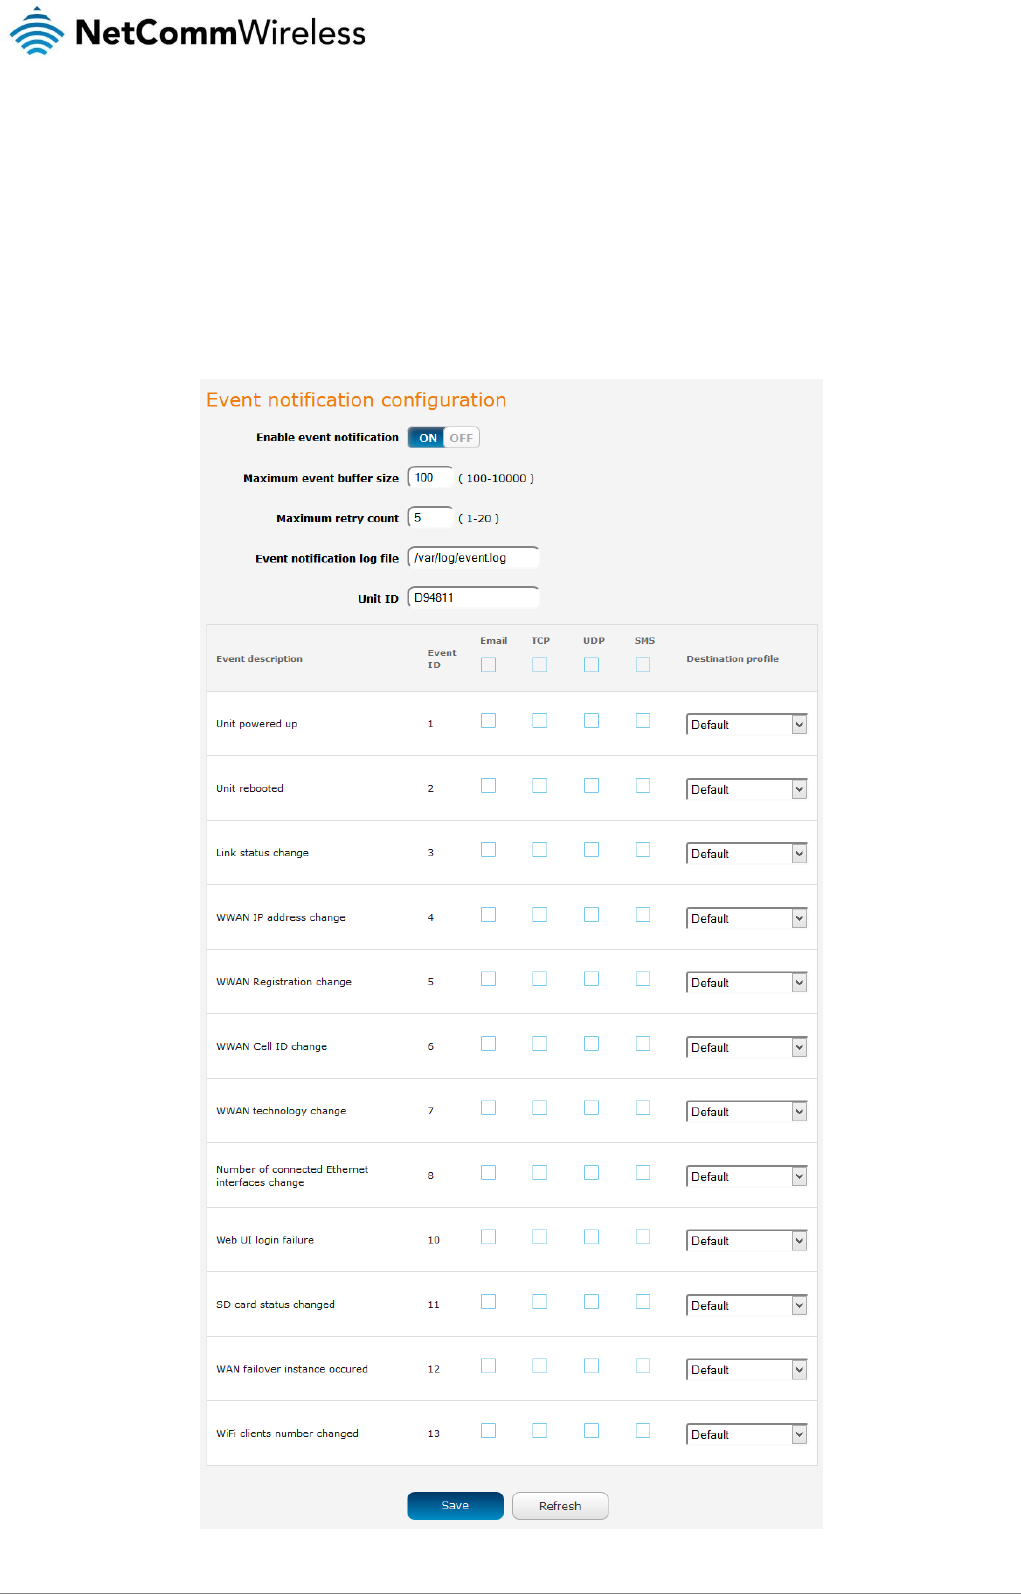The height and width of the screenshot is (1594, 1021).
Task: Enable Email for SD card status changed
Action: pos(488,1302)
